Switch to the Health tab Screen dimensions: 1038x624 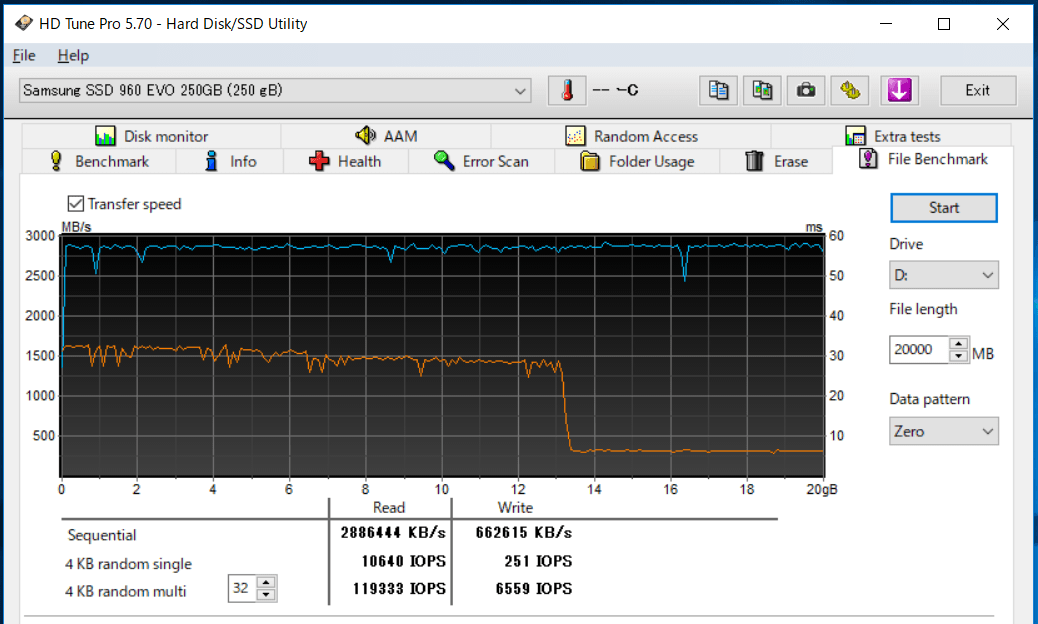pos(346,161)
